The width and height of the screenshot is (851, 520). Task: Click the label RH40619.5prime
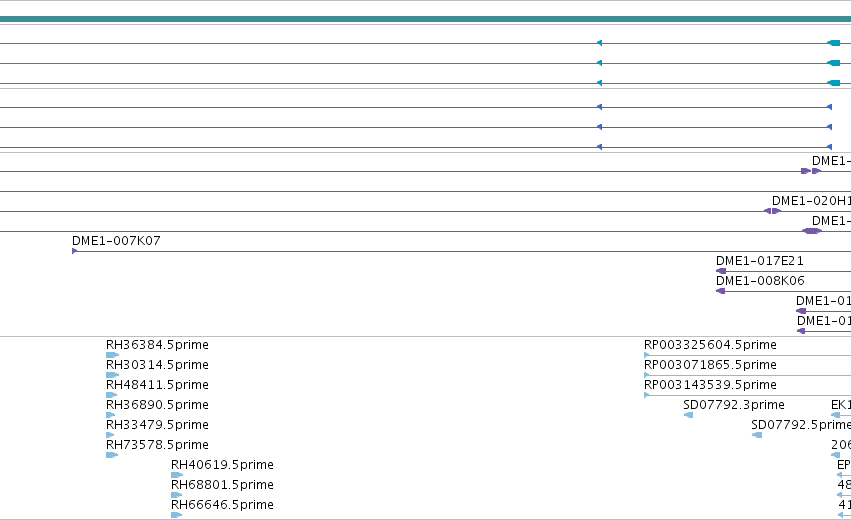point(223,465)
